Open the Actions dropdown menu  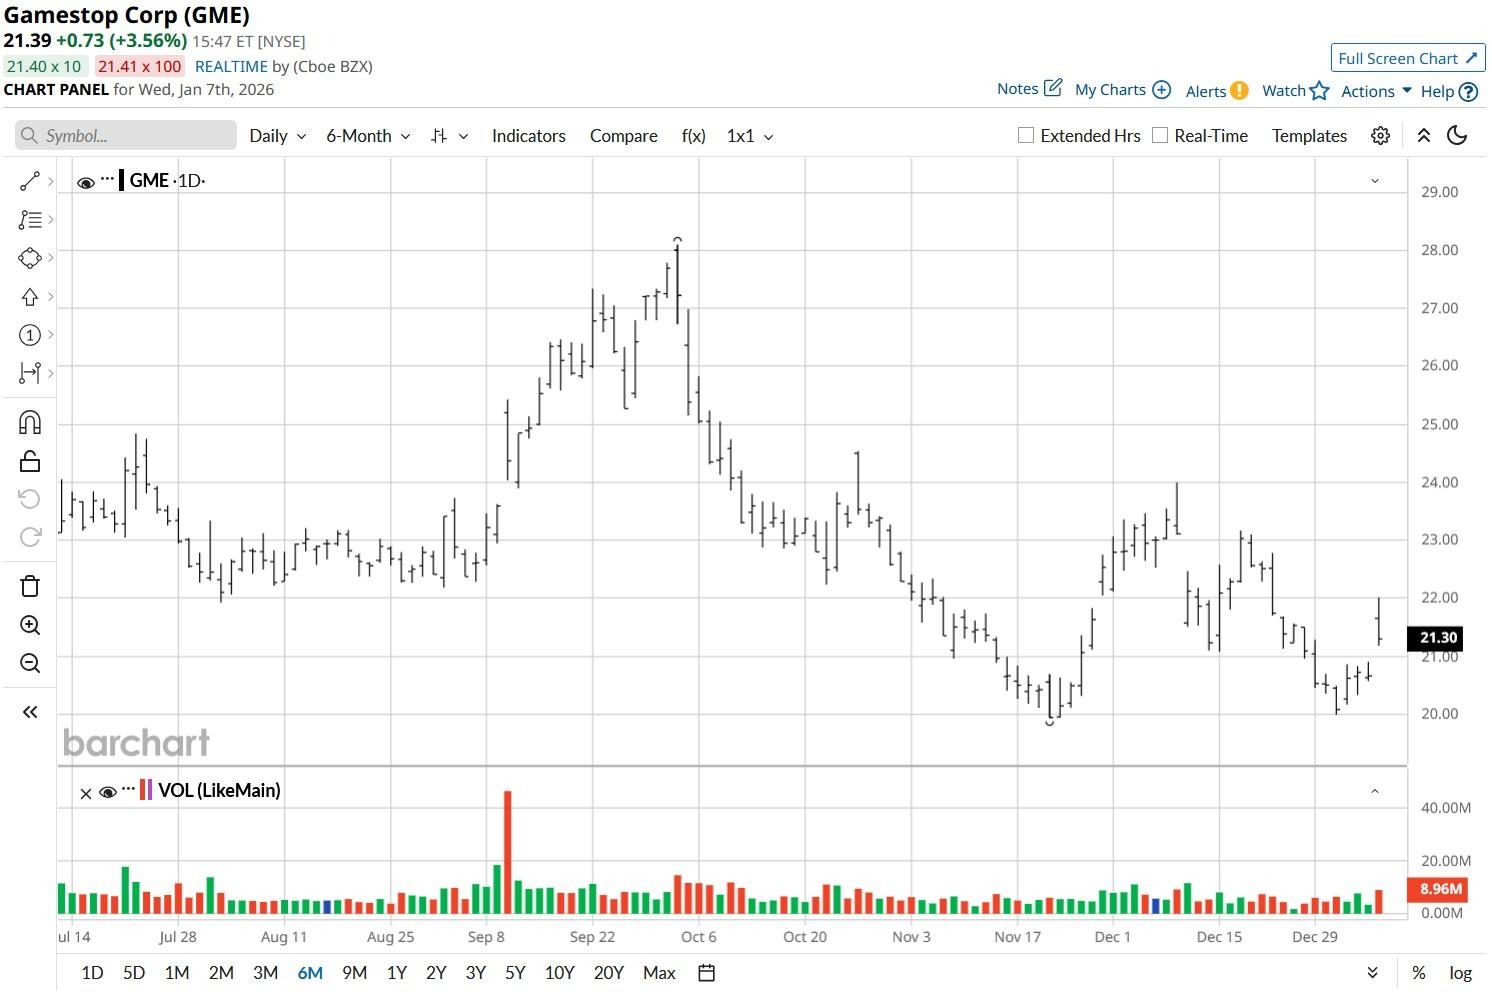pyautogui.click(x=1376, y=91)
